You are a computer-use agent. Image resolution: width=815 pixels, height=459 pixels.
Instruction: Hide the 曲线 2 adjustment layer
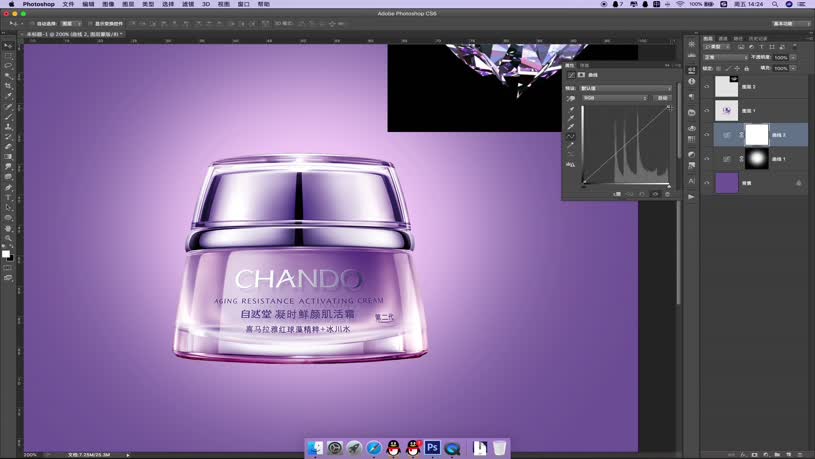[706, 135]
